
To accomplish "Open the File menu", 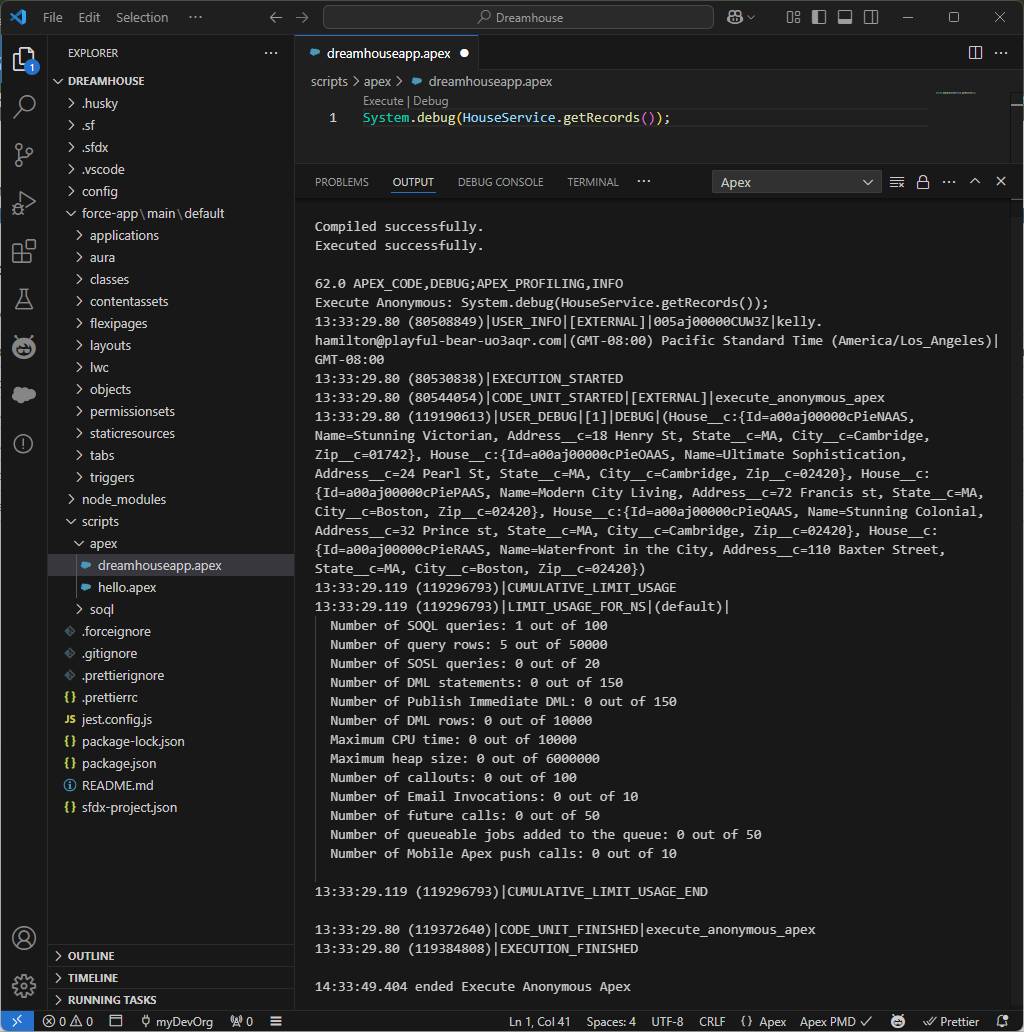I will point(53,17).
